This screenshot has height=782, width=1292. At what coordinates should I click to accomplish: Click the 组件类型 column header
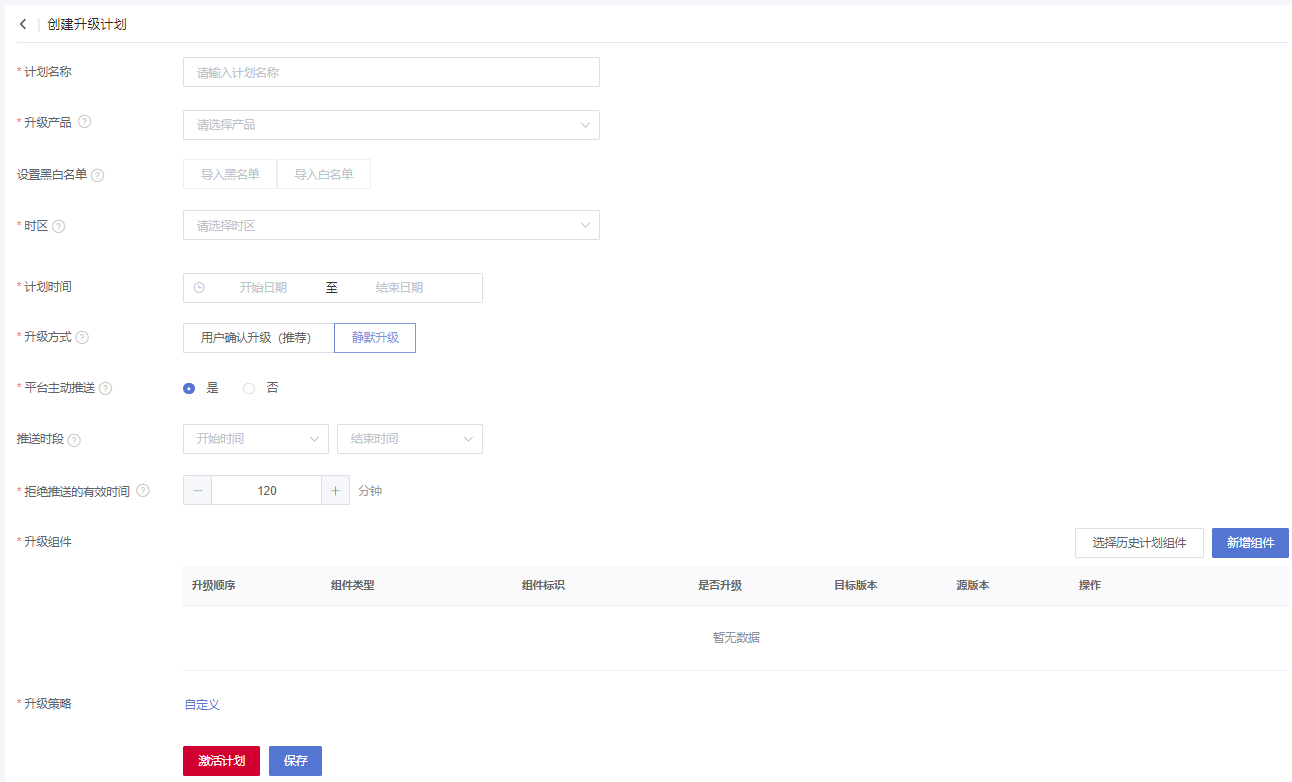click(x=352, y=585)
